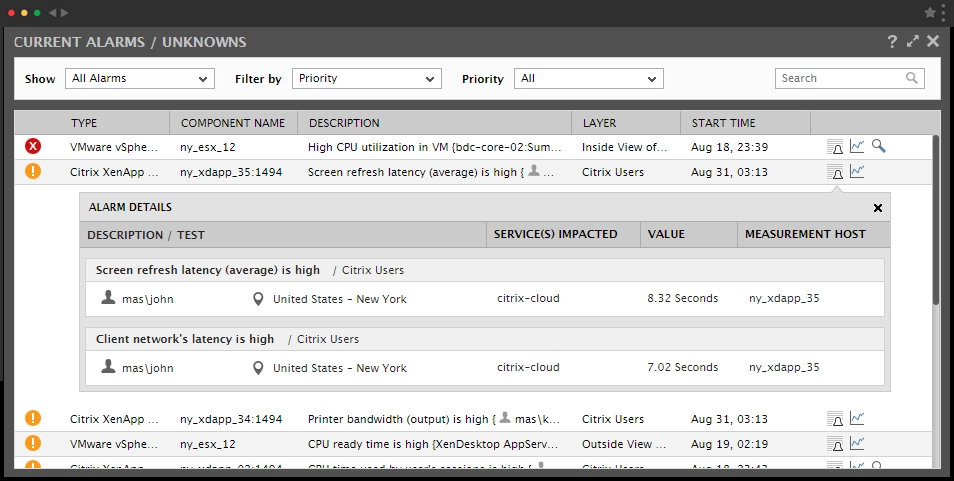Screen dimensions: 954x481
Task: Click citrix-cloud service in Screen refresh row
Action: (528, 299)
